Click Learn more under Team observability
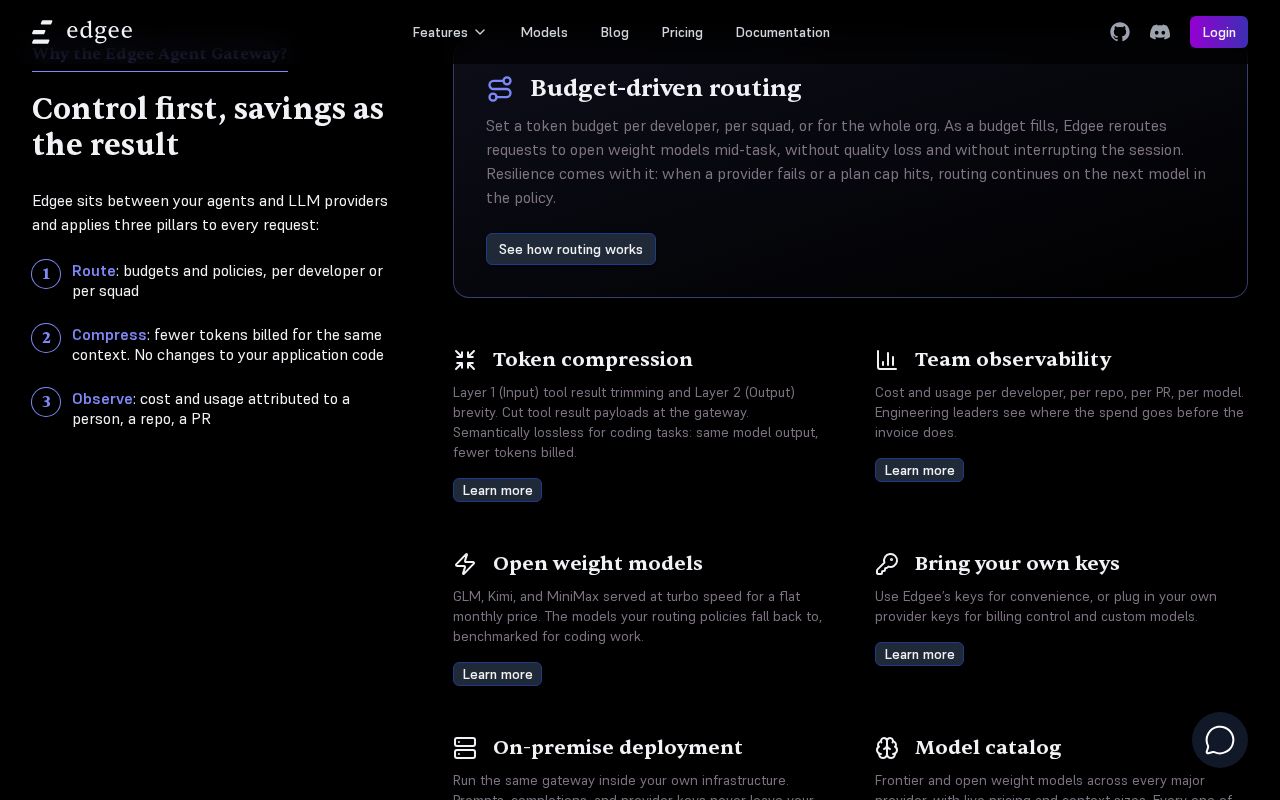Viewport: 1280px width, 800px height. 919,470
